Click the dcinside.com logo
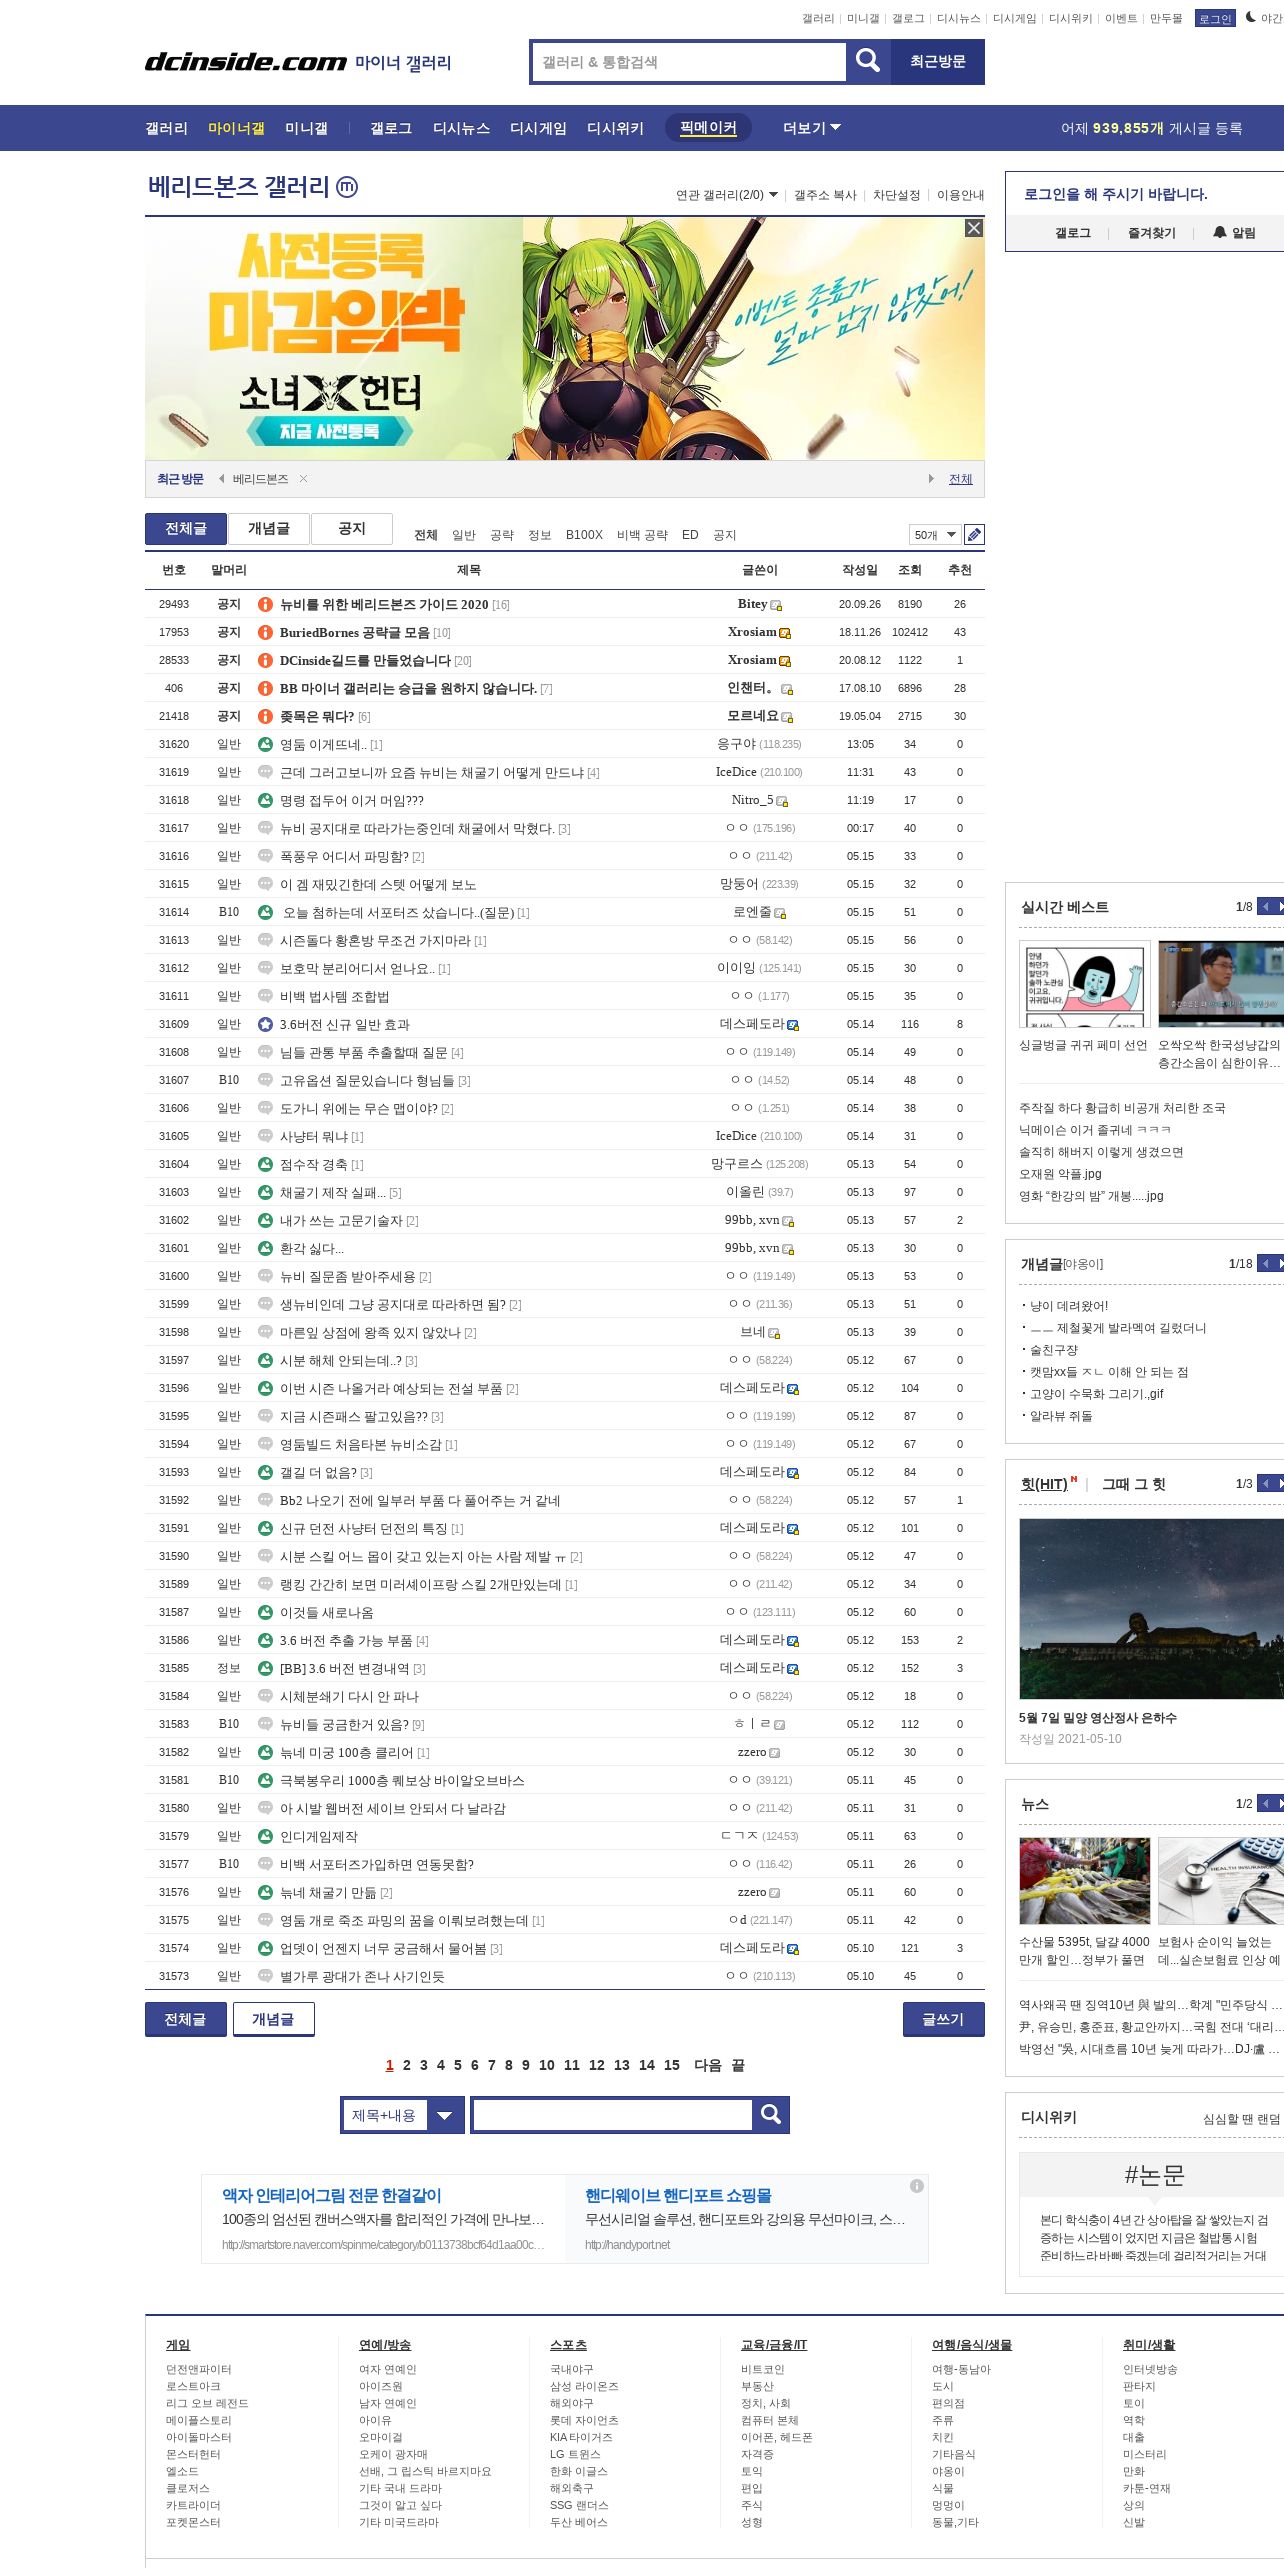The image size is (1284, 2568). (x=246, y=62)
